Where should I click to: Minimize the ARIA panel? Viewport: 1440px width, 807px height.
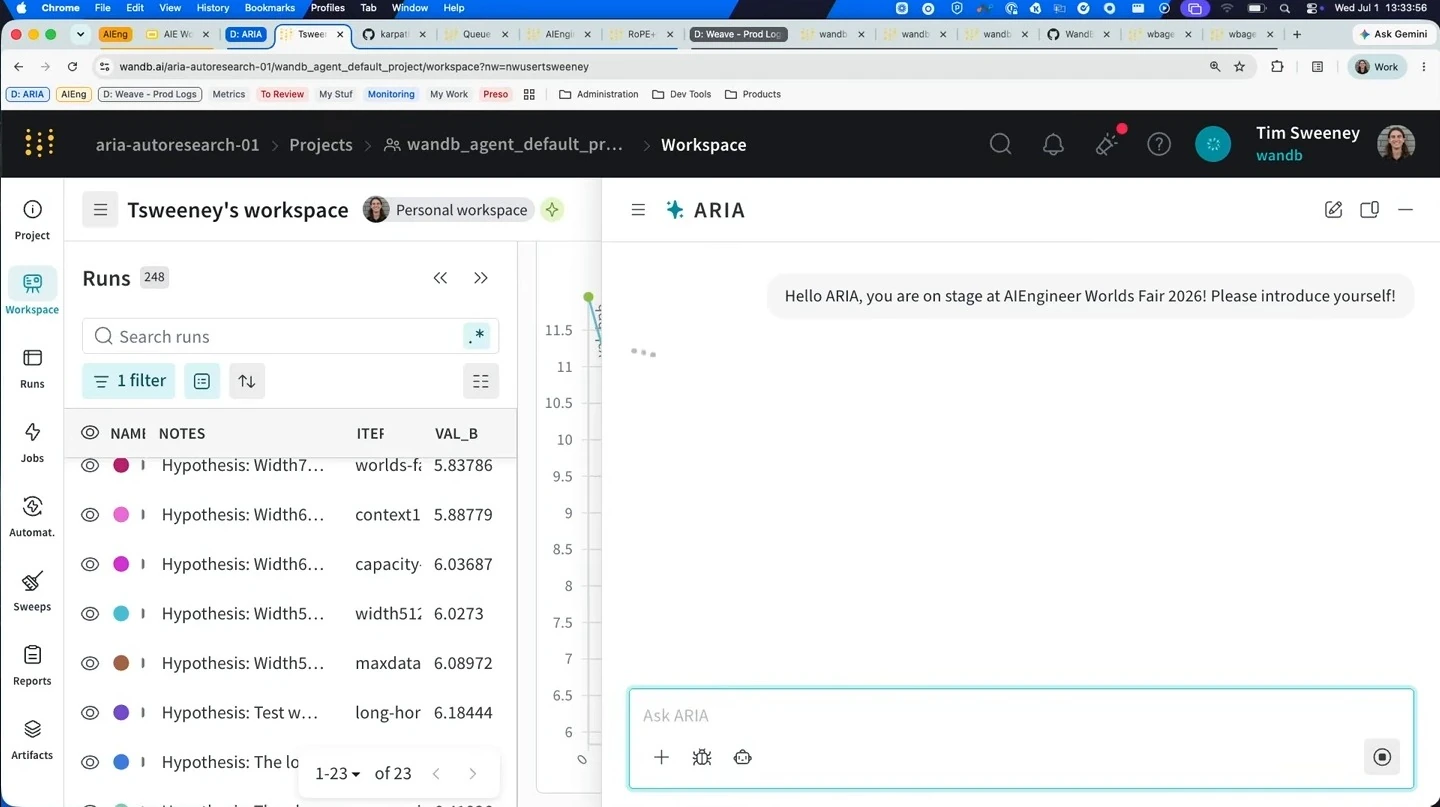(x=1405, y=210)
